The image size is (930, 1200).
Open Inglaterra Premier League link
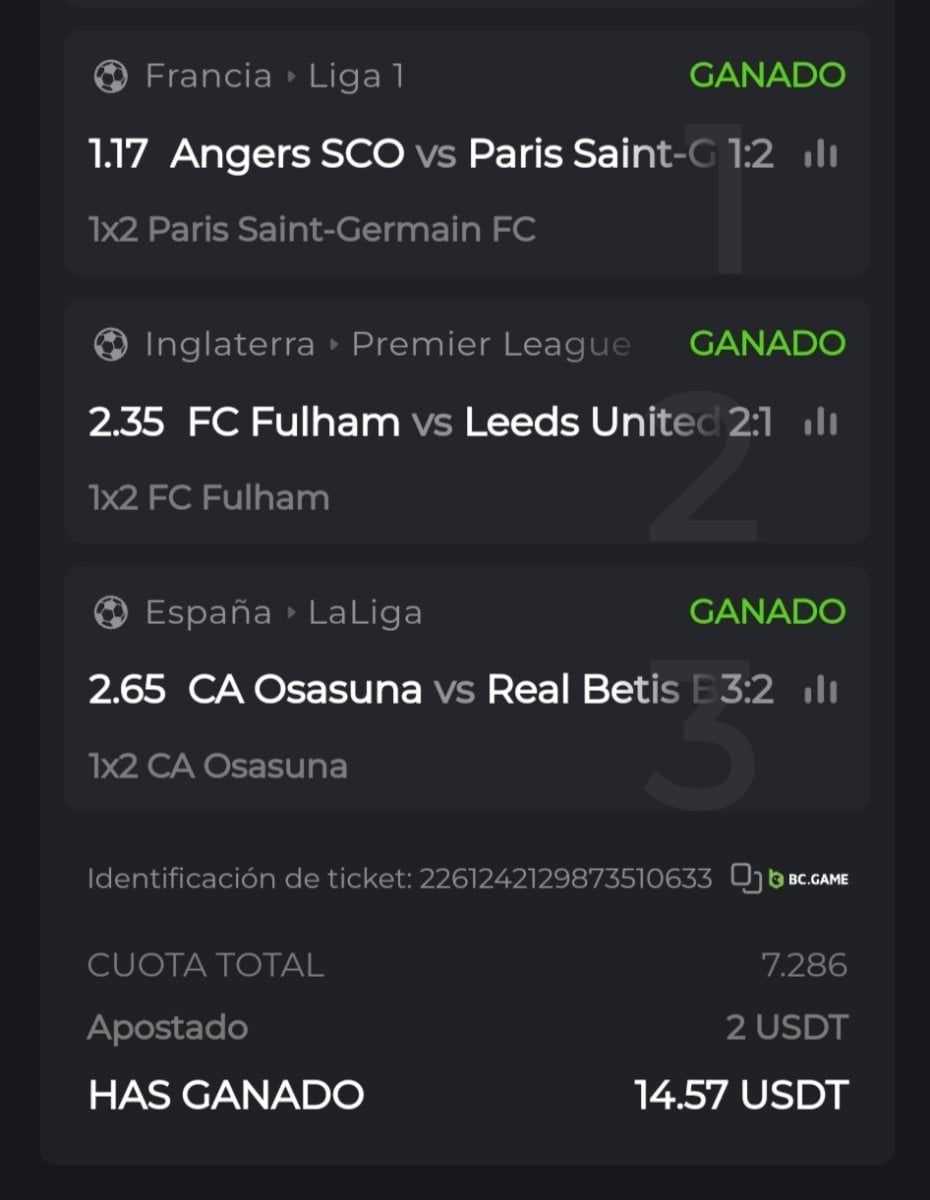click(x=388, y=345)
